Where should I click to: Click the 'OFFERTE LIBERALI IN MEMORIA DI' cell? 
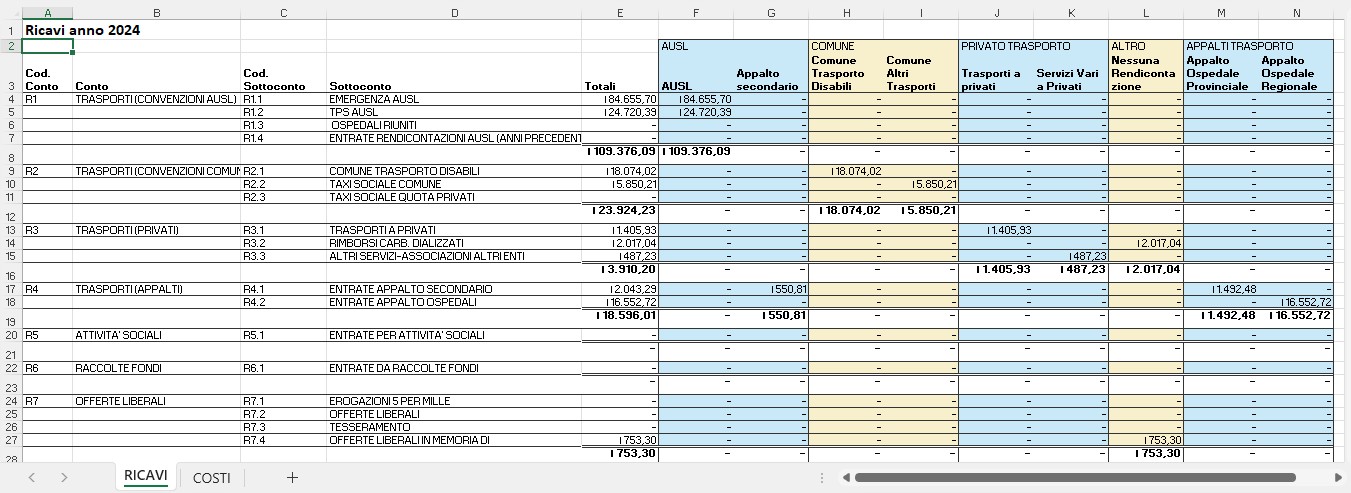tap(454, 440)
